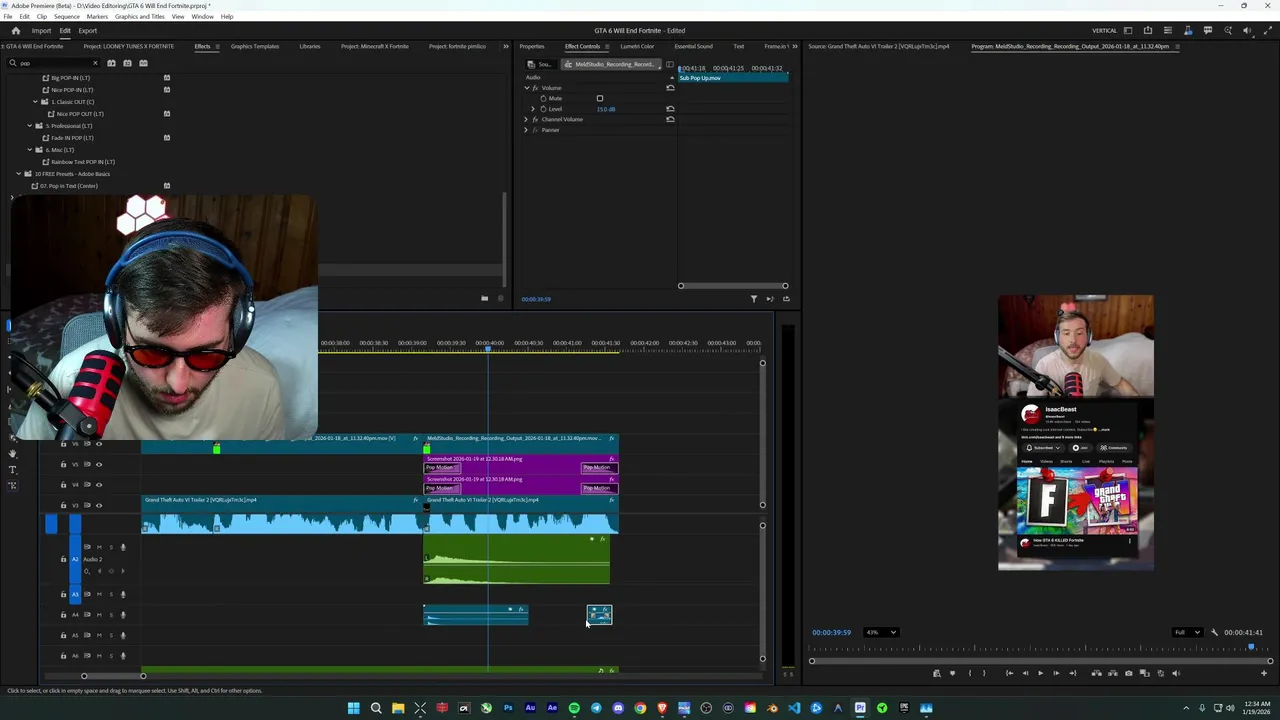Open the playback resolution 'Full' dropdown
This screenshot has width=1280, height=720.
(1186, 632)
